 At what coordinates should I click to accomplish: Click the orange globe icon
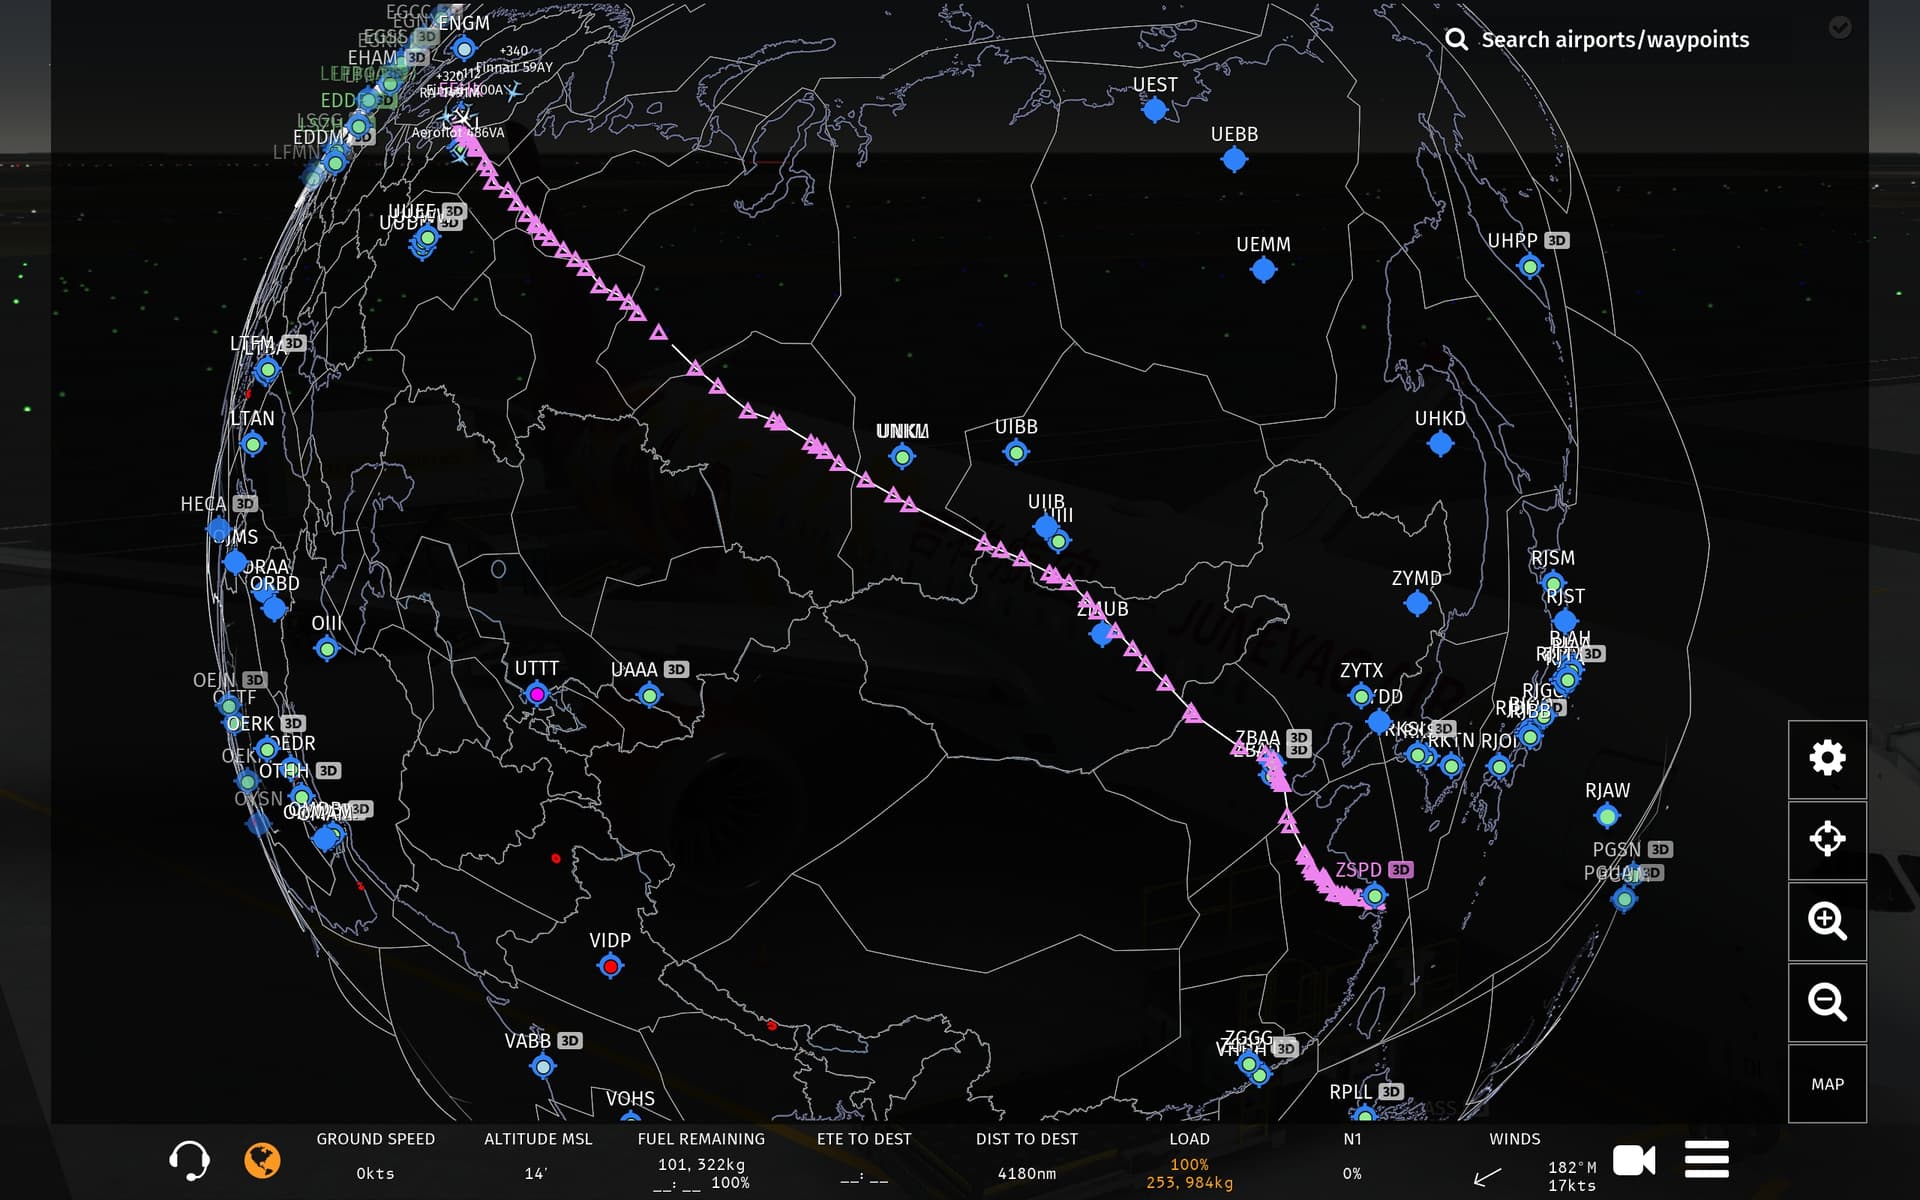[x=262, y=1160]
